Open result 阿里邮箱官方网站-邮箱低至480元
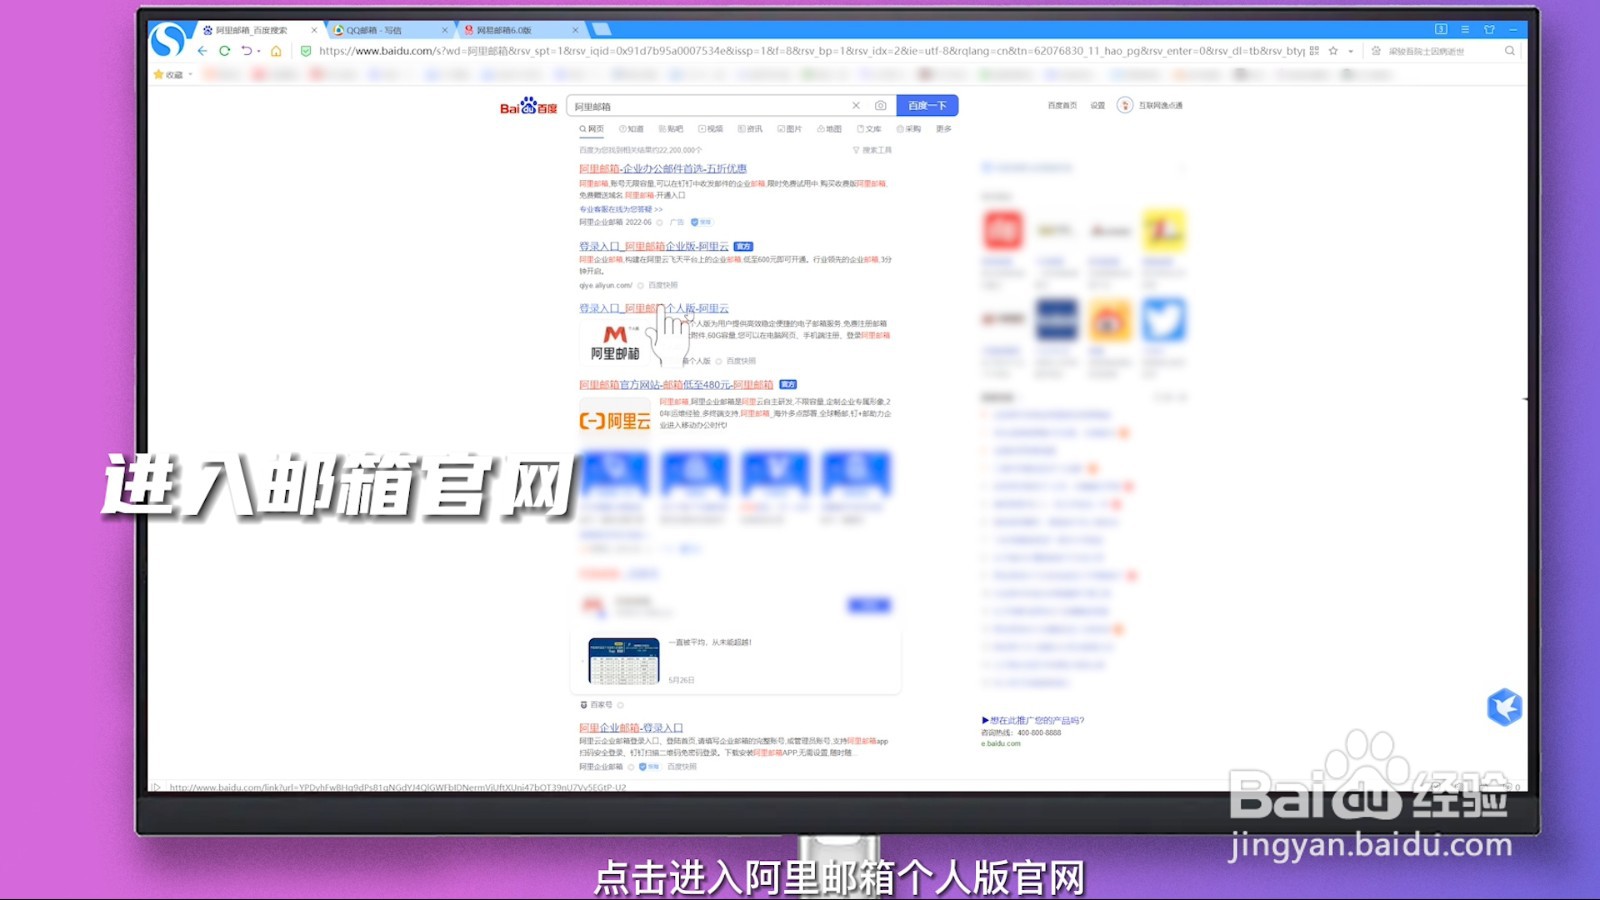The image size is (1600, 900). (x=676, y=385)
